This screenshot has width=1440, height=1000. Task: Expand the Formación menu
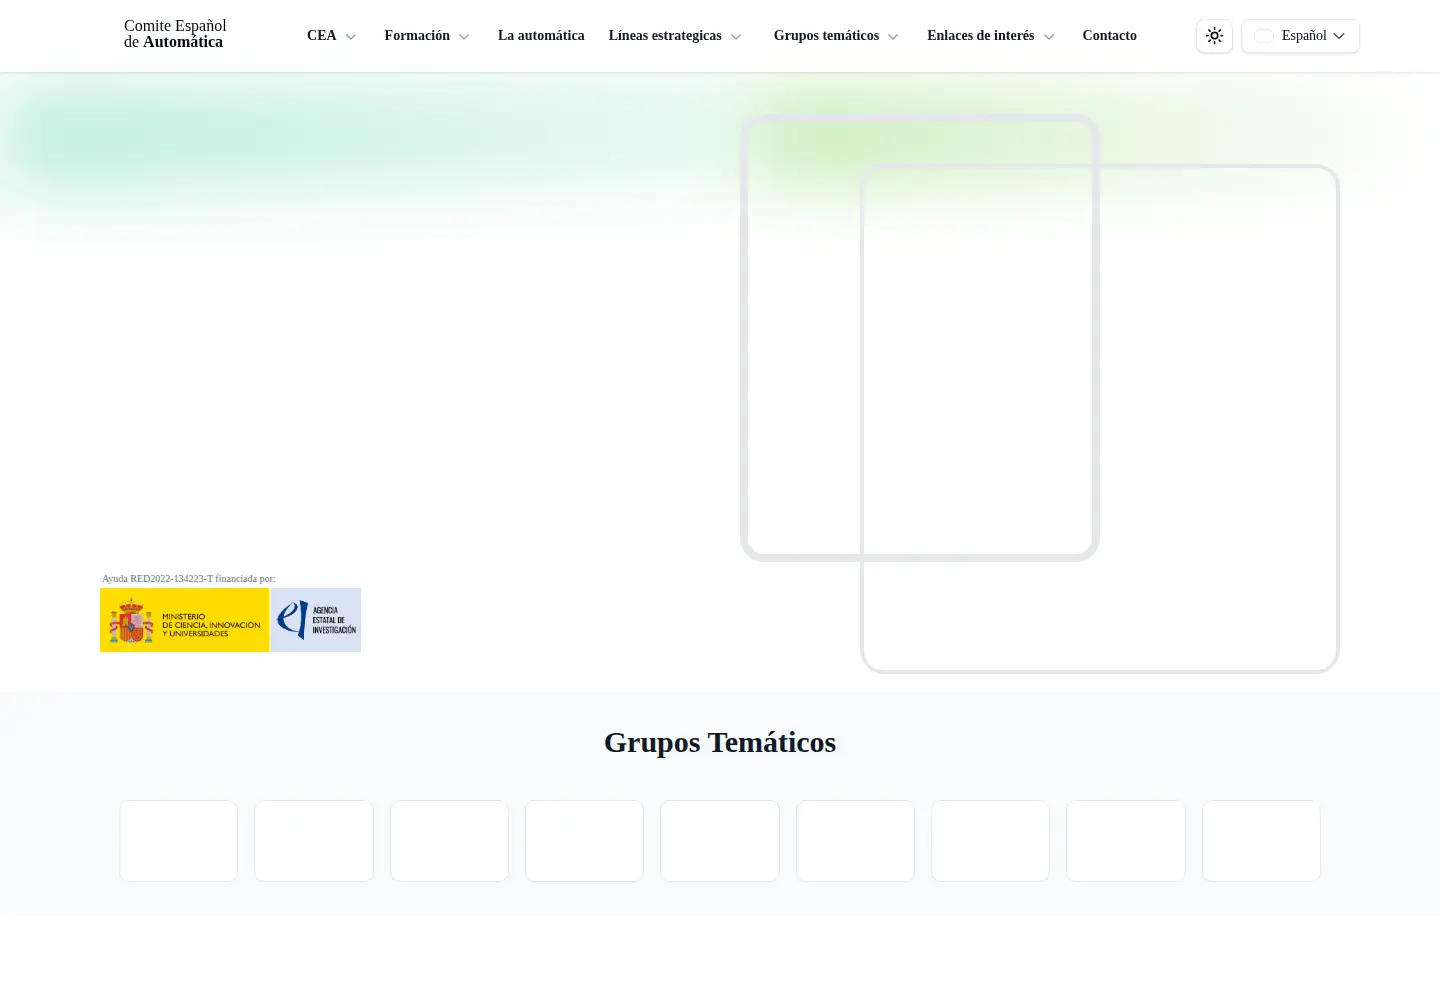click(427, 36)
